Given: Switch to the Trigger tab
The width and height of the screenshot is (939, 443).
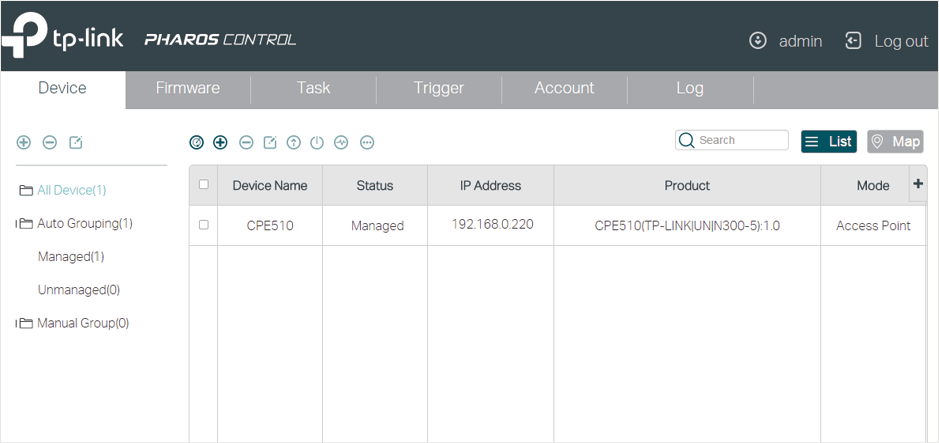Looking at the screenshot, I should [x=439, y=88].
